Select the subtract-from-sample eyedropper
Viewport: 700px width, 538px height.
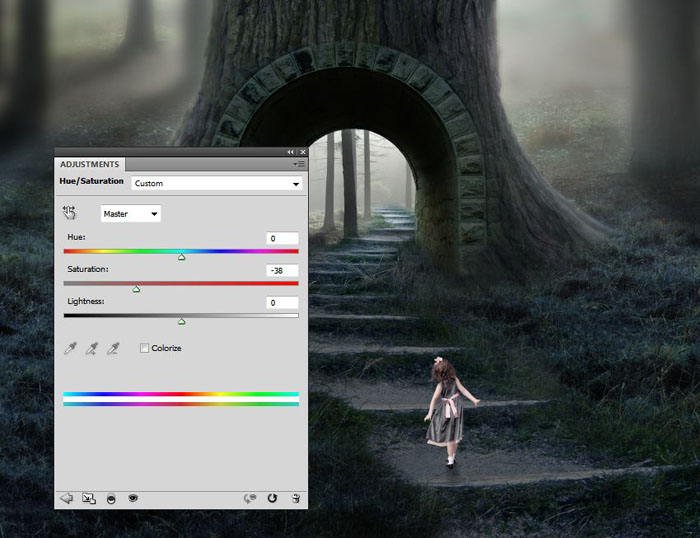[x=114, y=348]
